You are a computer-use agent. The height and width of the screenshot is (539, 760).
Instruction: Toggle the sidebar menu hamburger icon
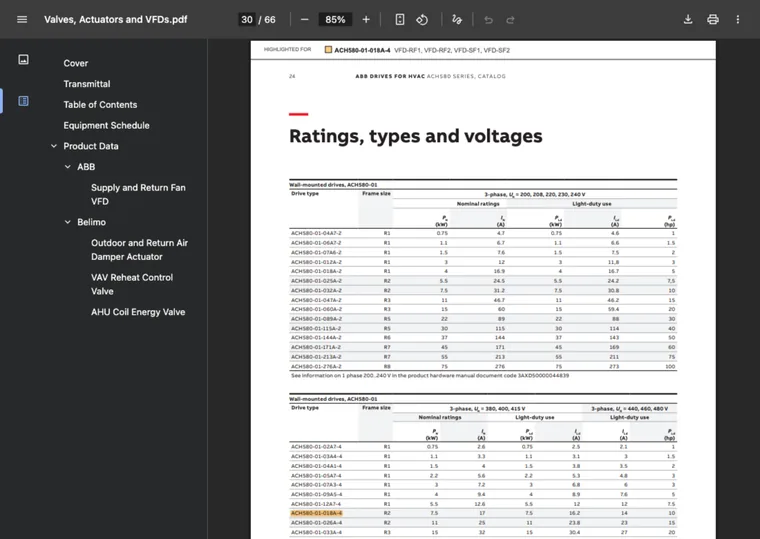point(22,19)
